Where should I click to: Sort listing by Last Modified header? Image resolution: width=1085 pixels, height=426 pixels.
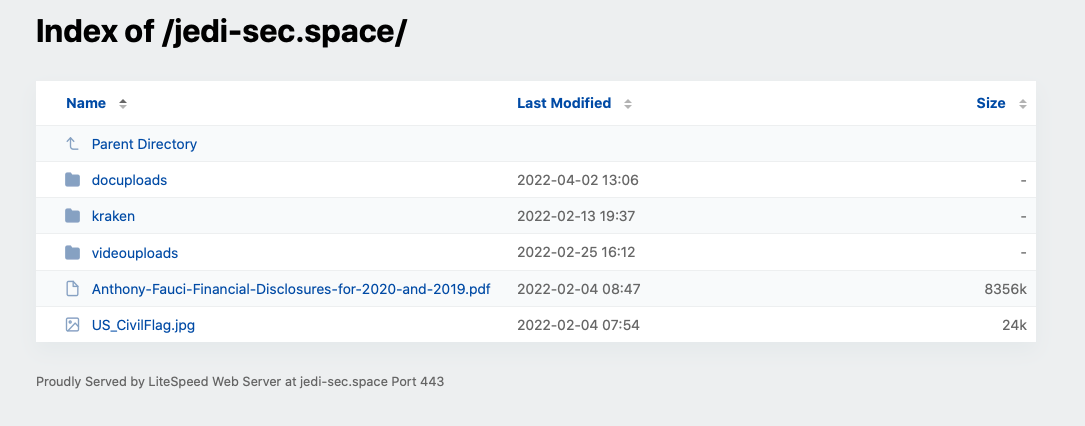(564, 103)
